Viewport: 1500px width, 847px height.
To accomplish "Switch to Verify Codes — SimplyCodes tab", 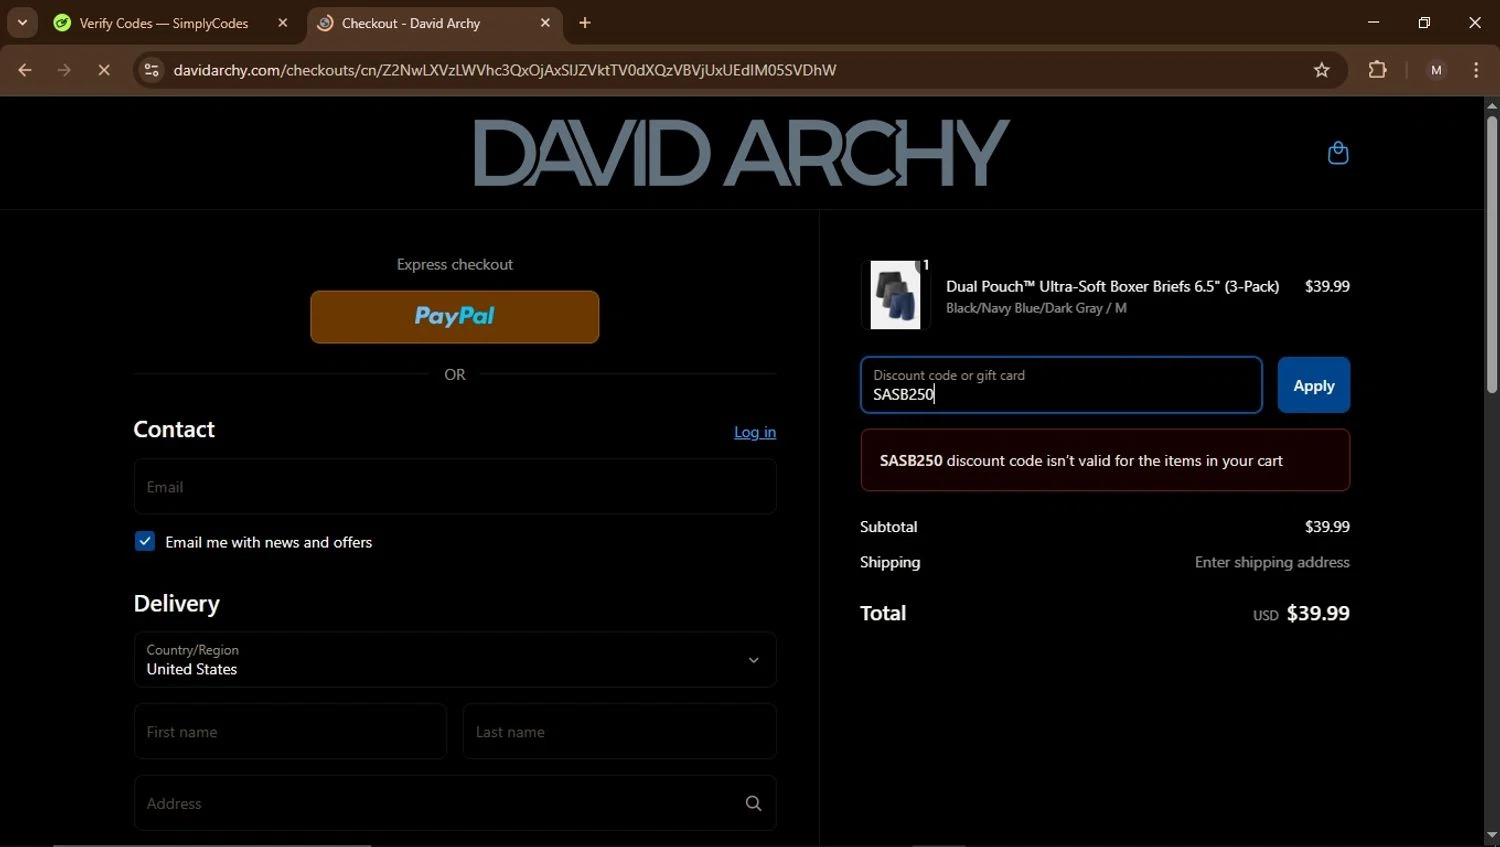I will click(164, 23).
